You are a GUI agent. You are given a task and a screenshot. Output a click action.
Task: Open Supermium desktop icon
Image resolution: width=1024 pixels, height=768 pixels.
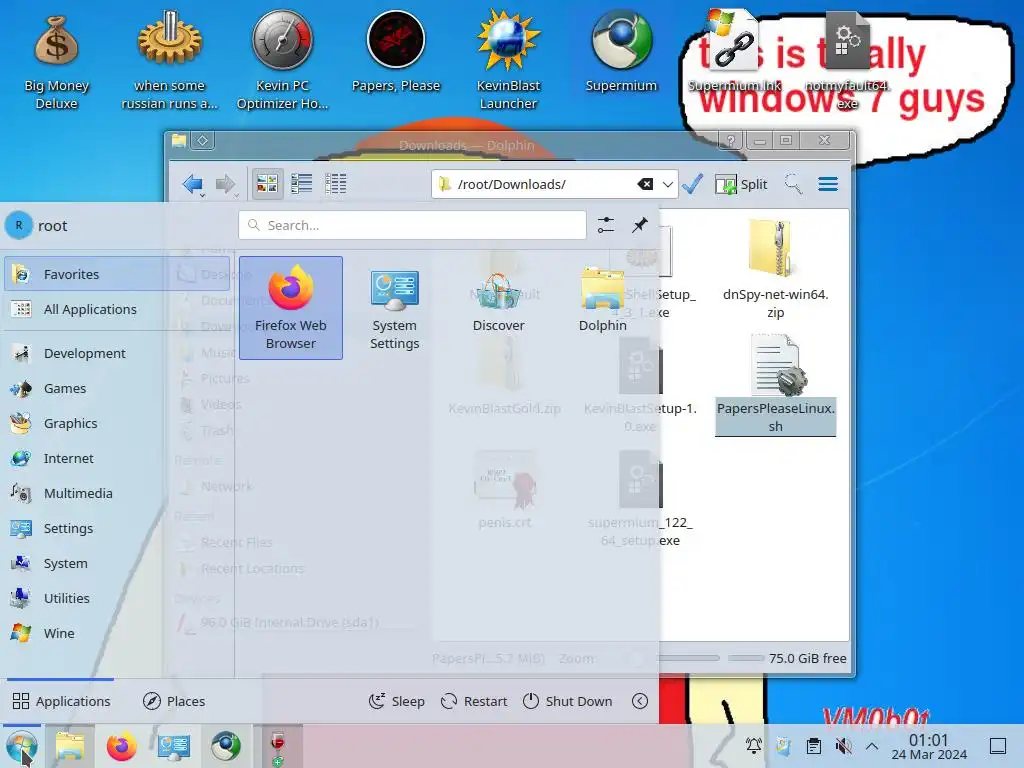(621, 54)
